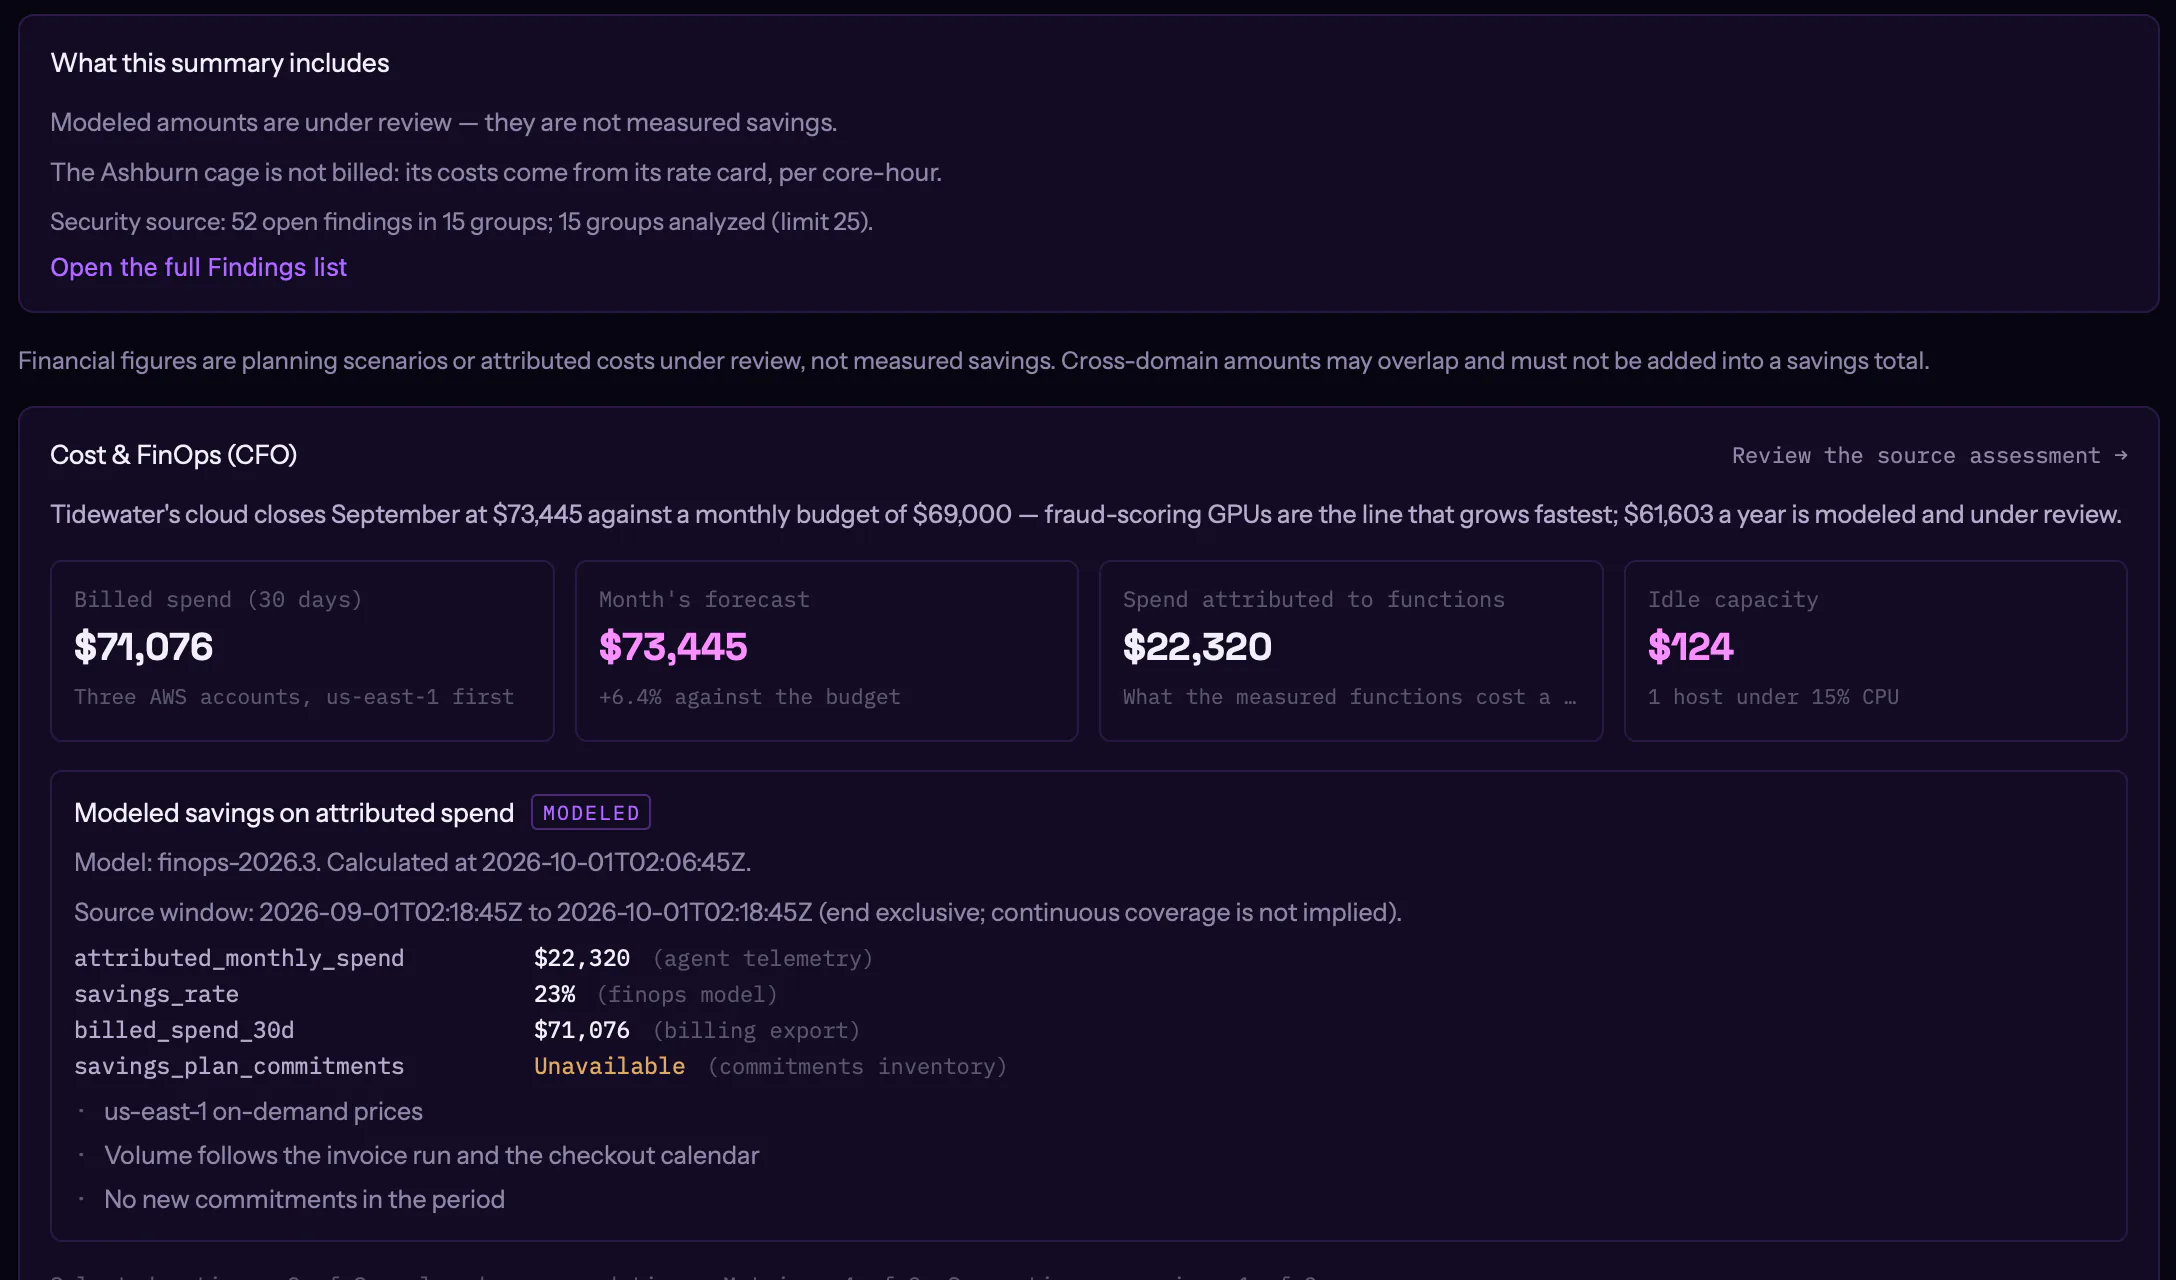Click the savings_plan_commitments row label
This screenshot has height=1280, width=2176.
click(239, 1066)
